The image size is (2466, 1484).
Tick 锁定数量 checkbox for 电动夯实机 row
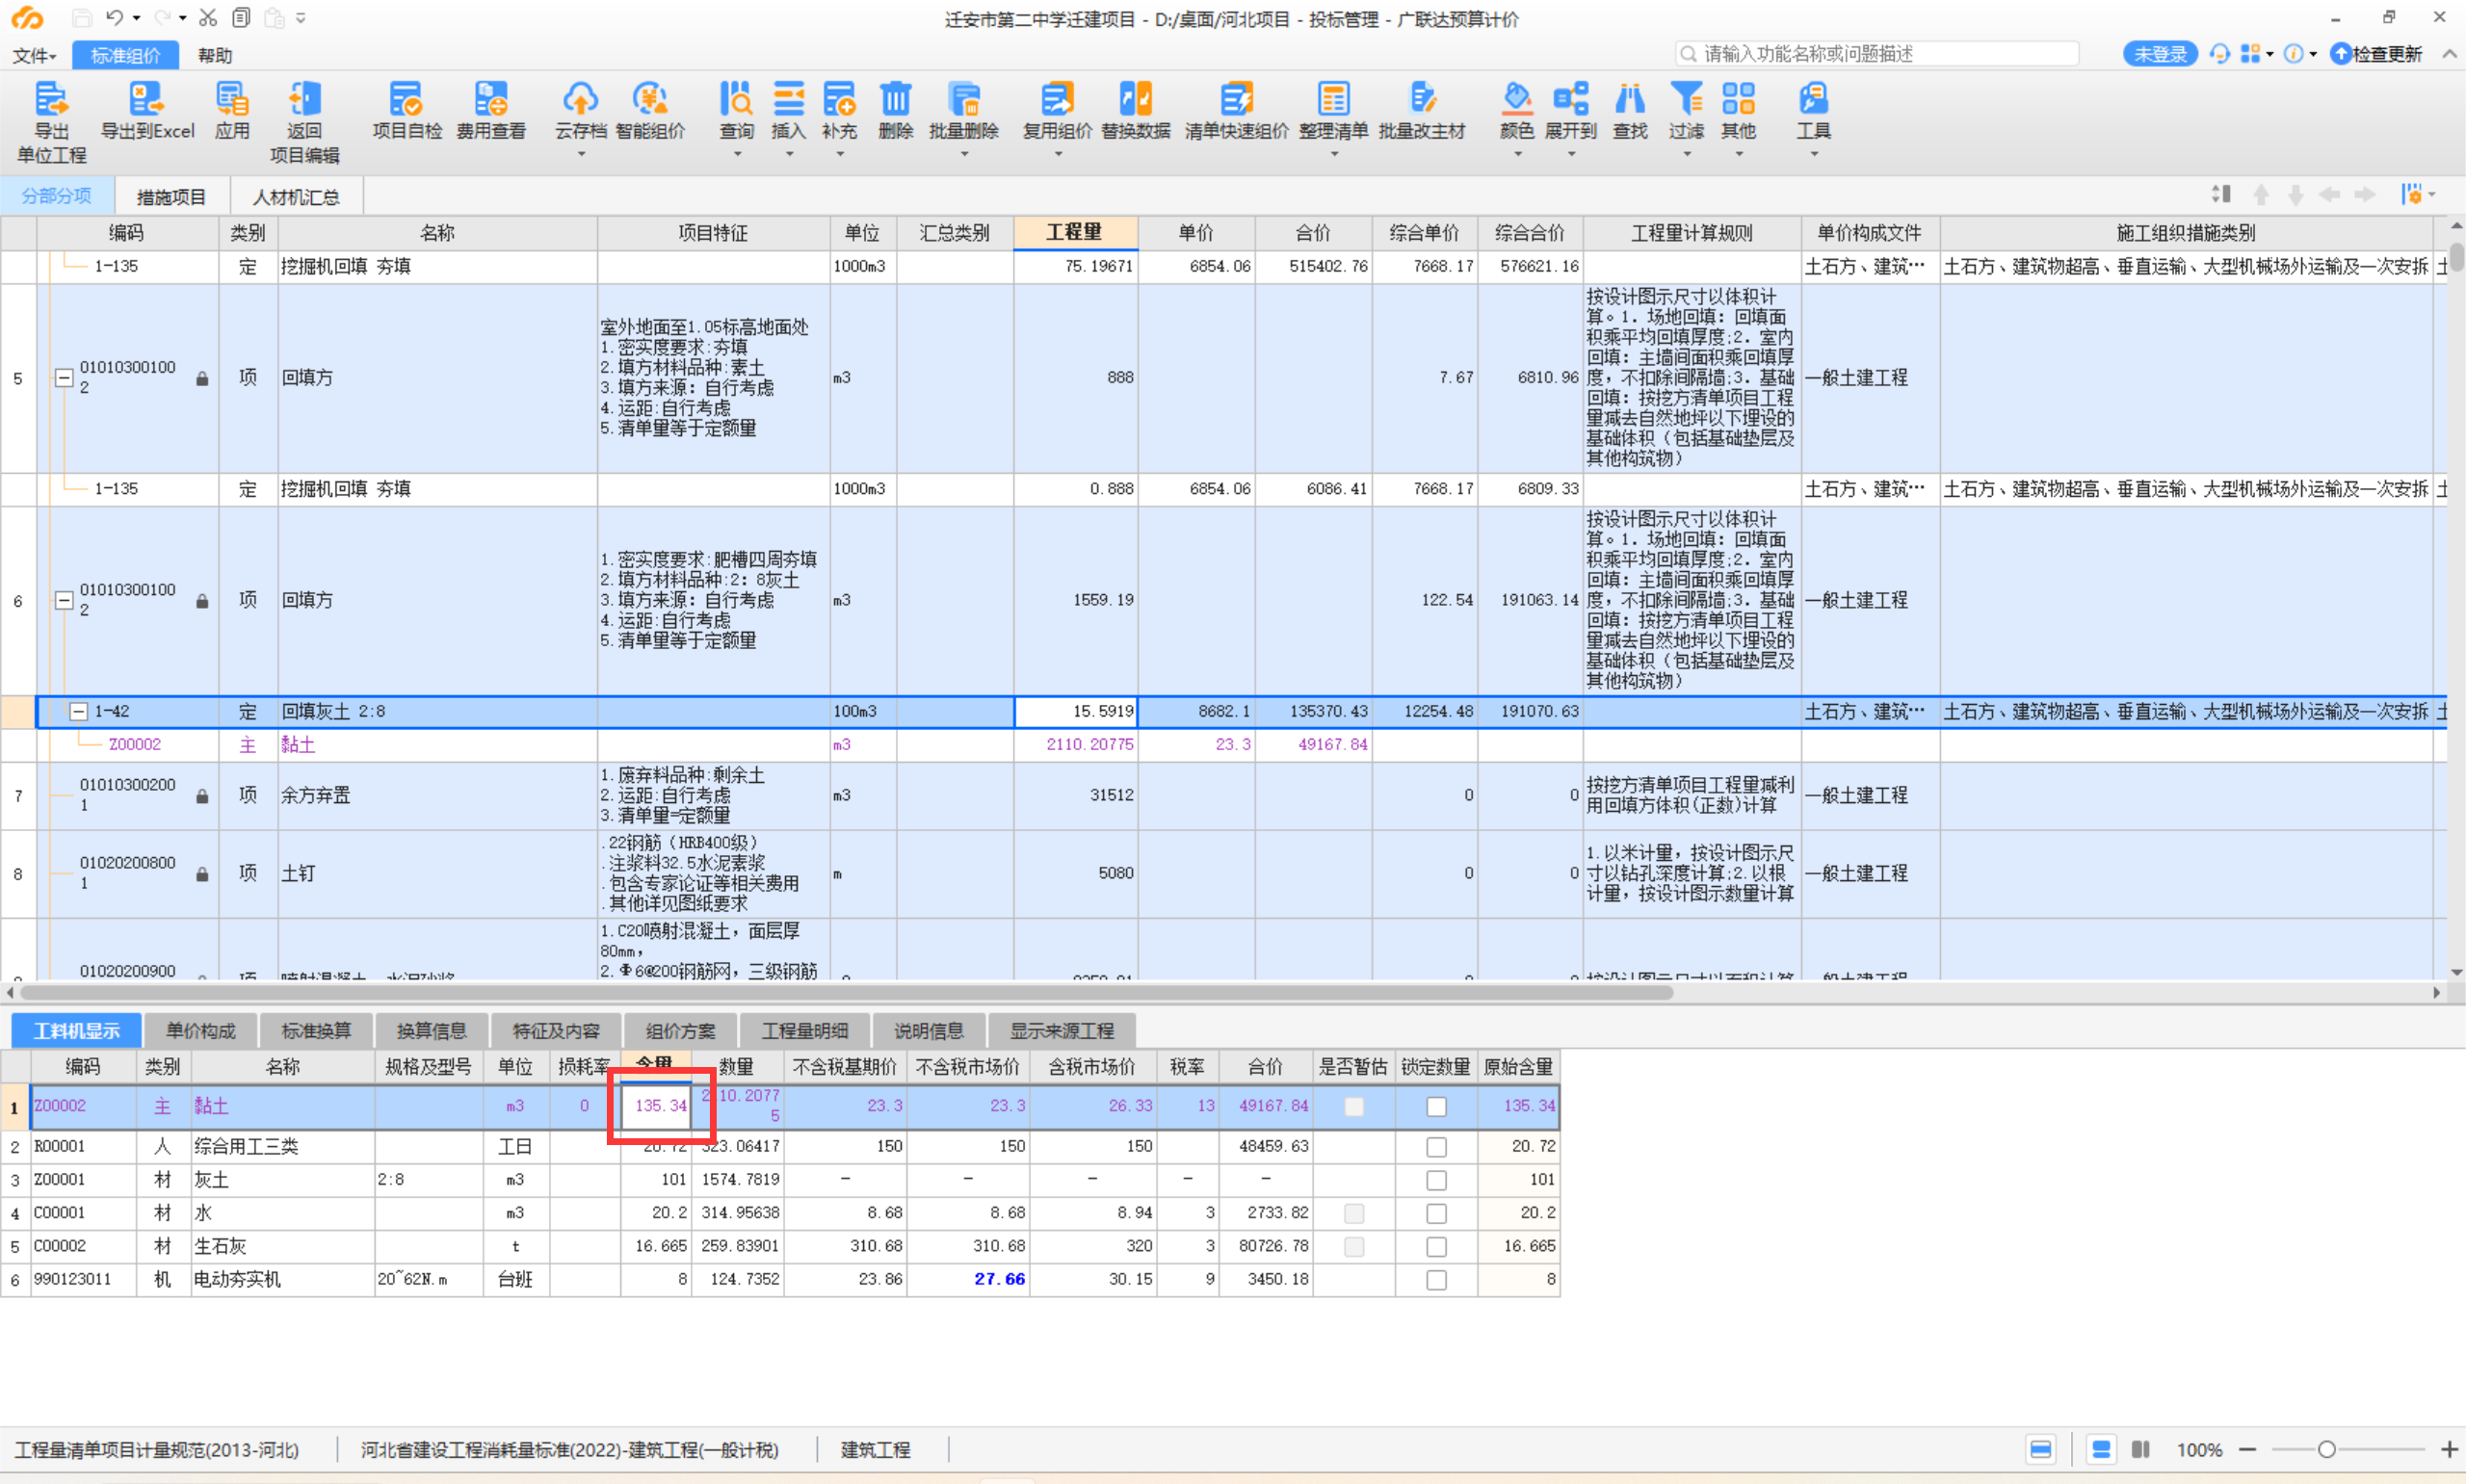tap(1436, 1280)
